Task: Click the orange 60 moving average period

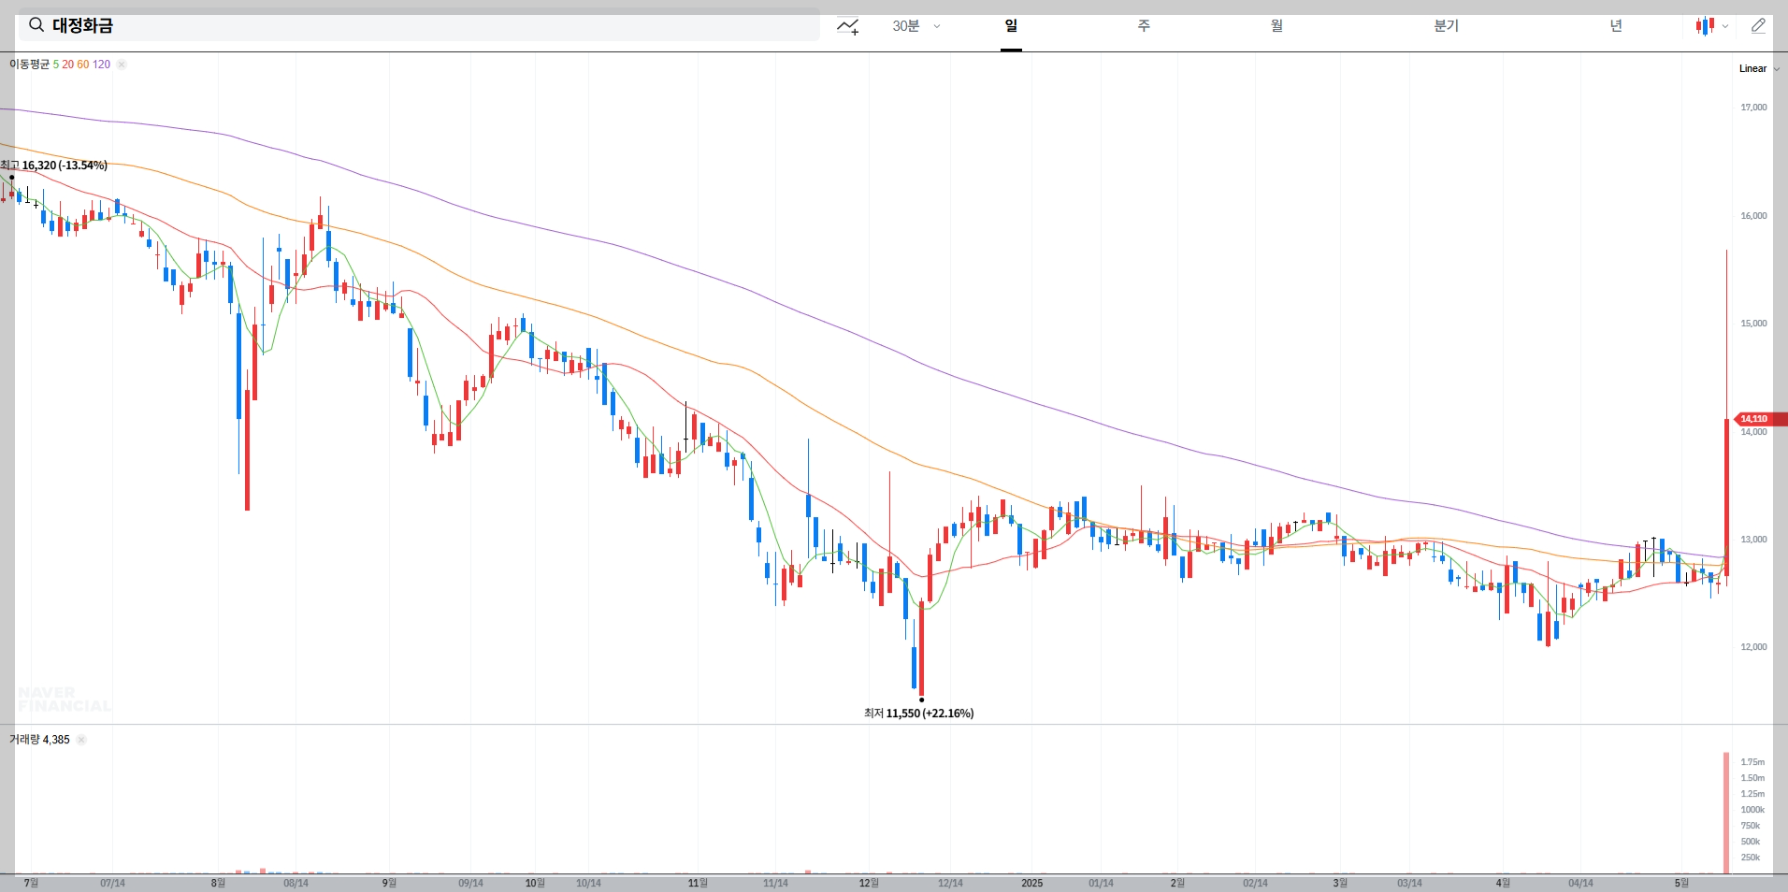Action: point(83,64)
